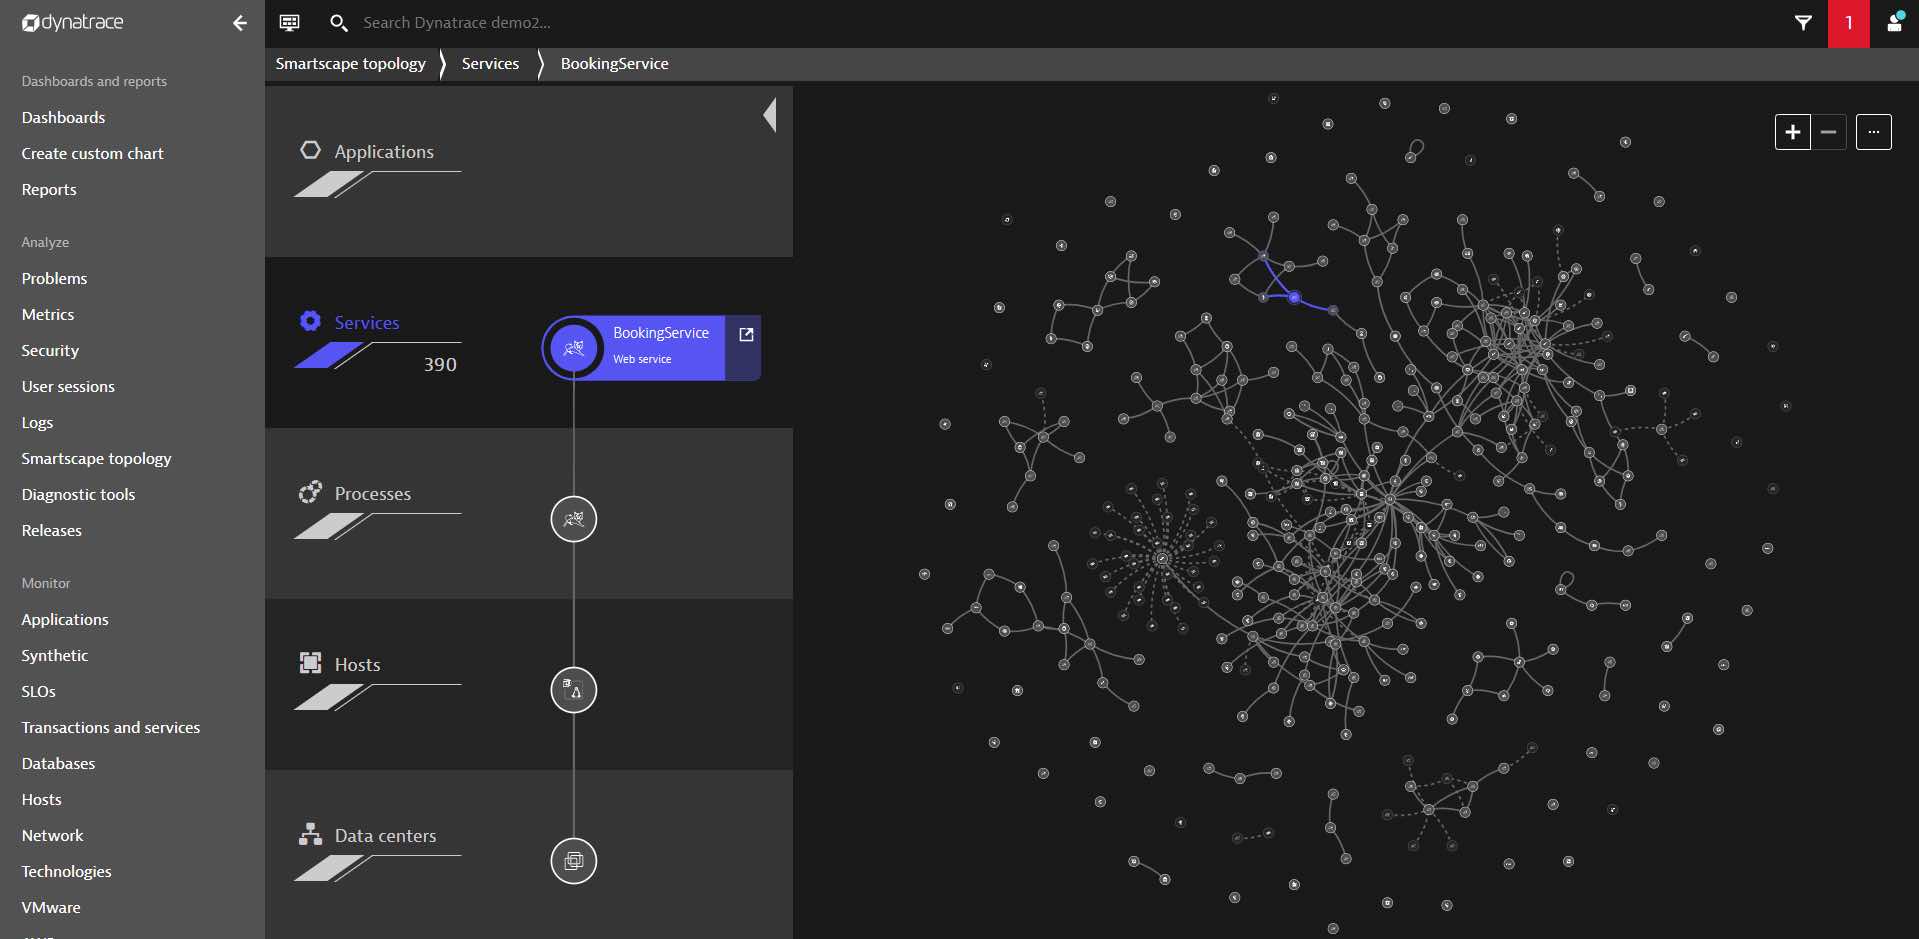
Task: Open Create custom chart in sidebar
Action: pyautogui.click(x=92, y=154)
